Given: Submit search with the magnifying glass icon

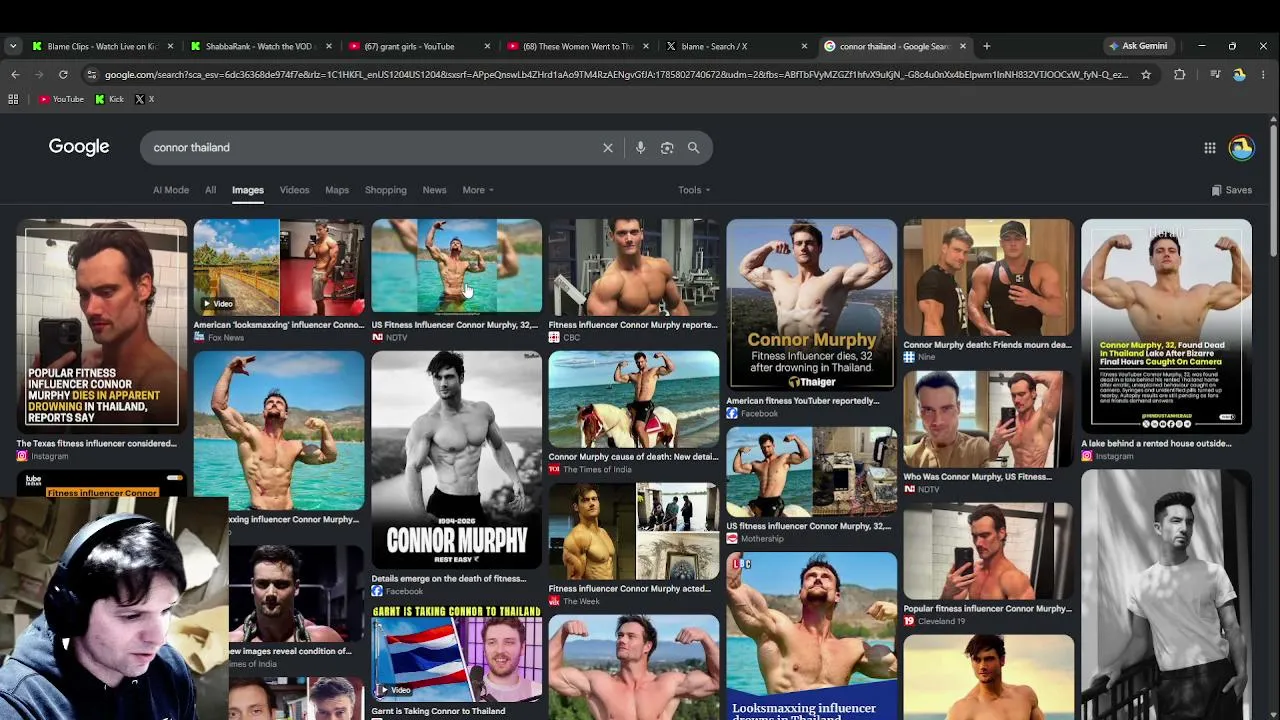Looking at the screenshot, I should tap(693, 148).
